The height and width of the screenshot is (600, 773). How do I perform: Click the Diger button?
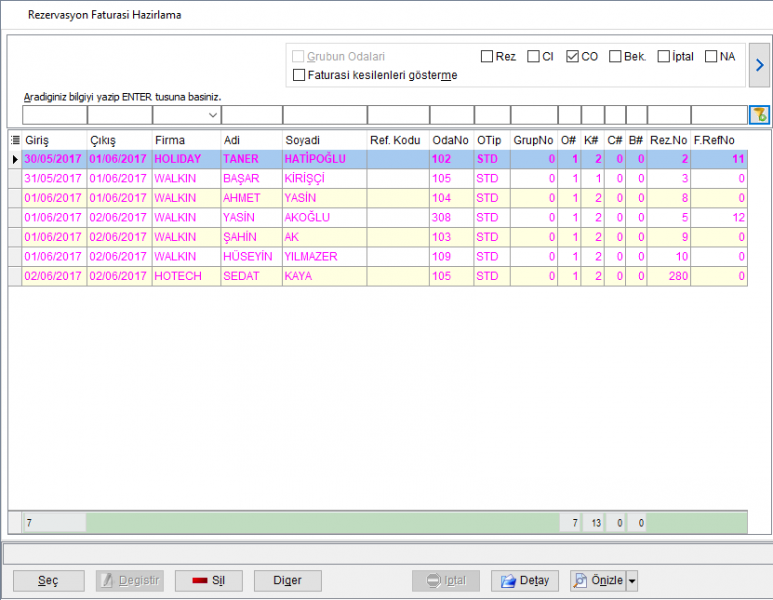point(287,581)
